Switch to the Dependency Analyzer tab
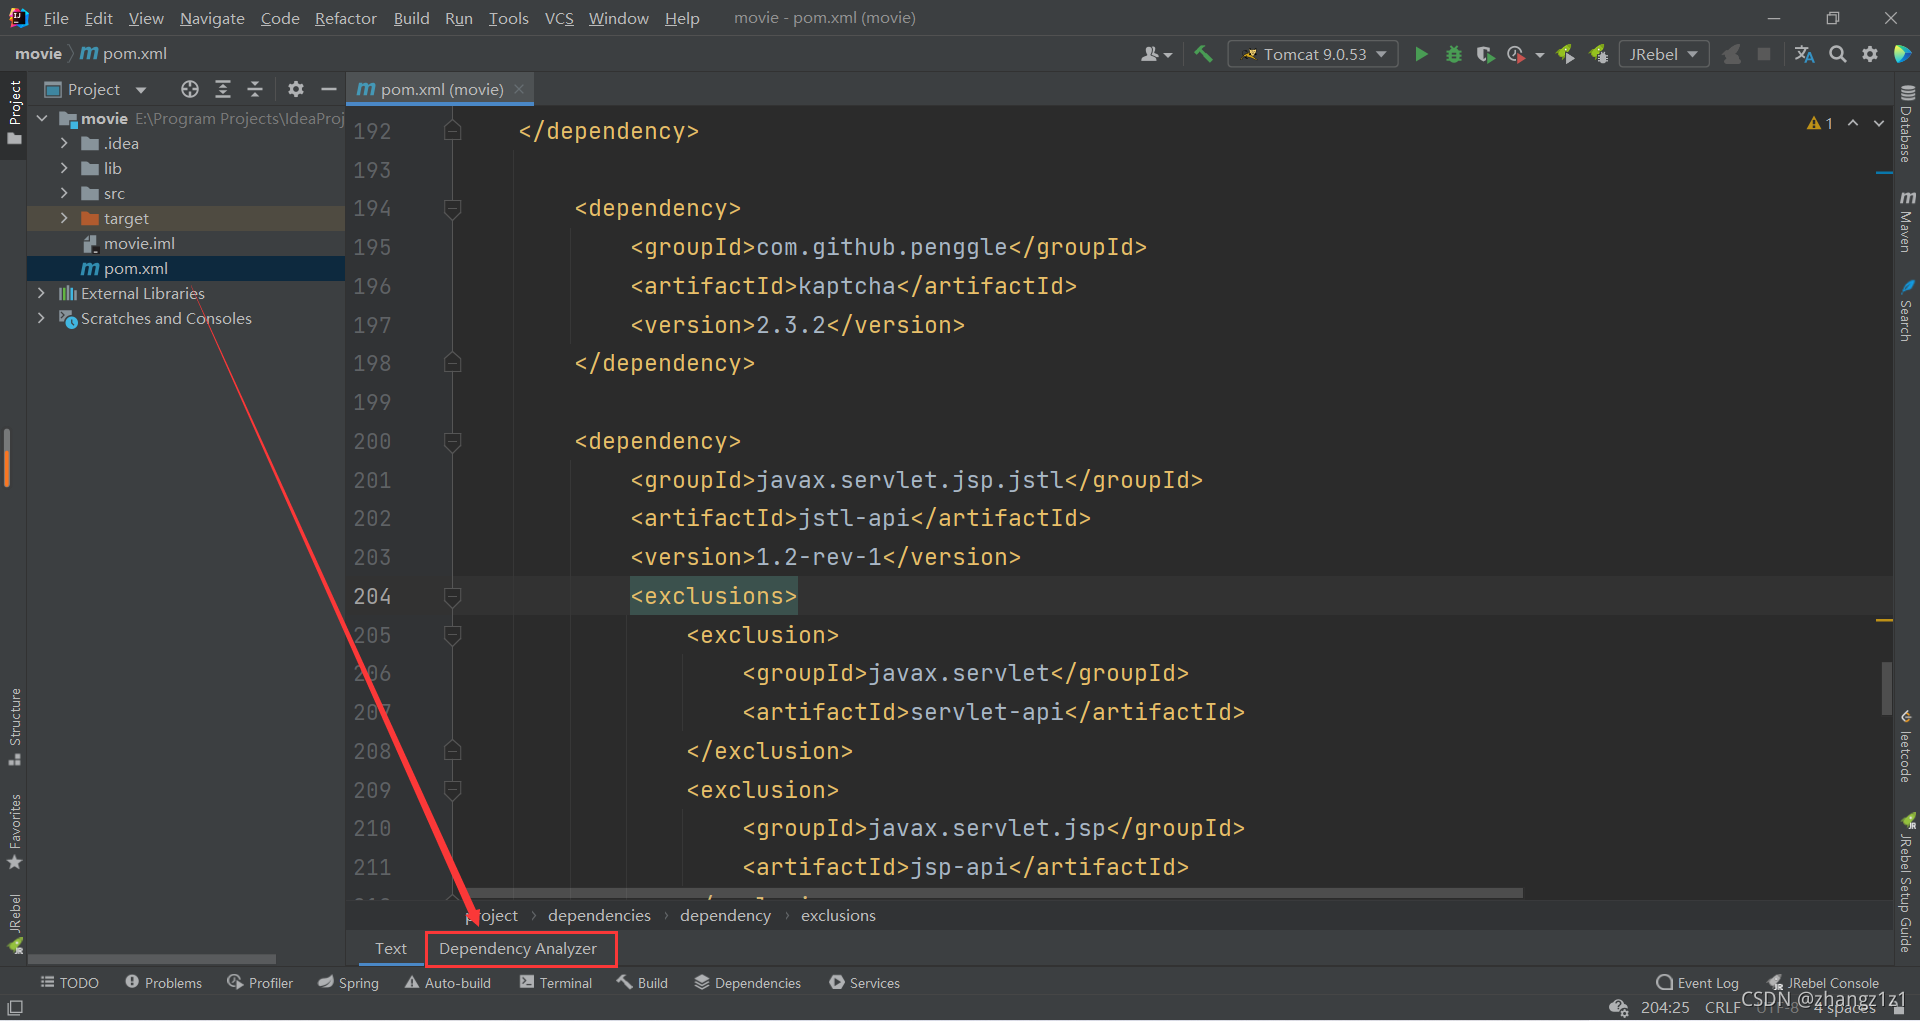The image size is (1920, 1021). (518, 948)
